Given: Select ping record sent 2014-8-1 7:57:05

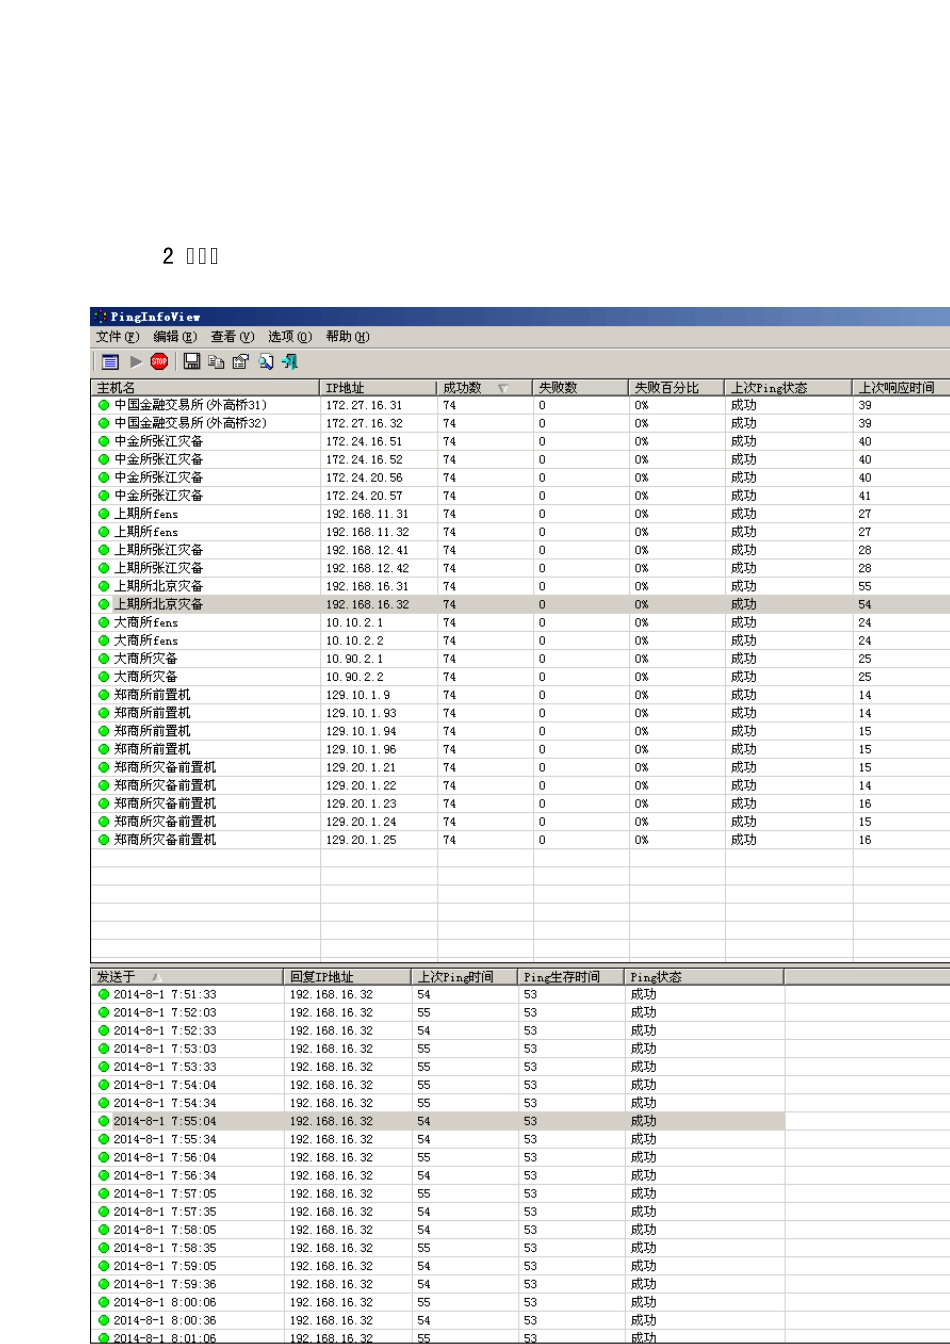Looking at the screenshot, I should click(438, 1194).
